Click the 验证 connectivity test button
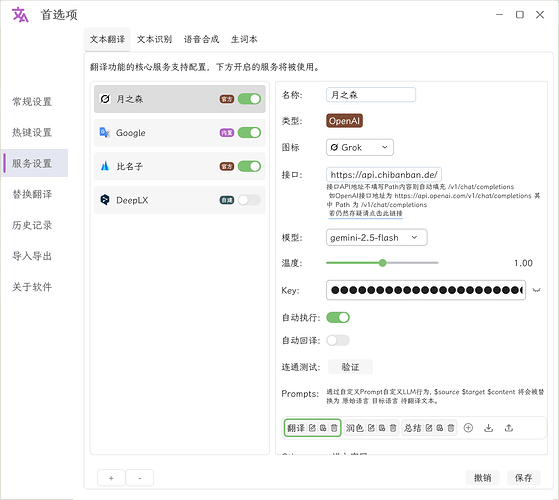Image resolution: width=559 pixels, height=500 pixels. click(350, 367)
